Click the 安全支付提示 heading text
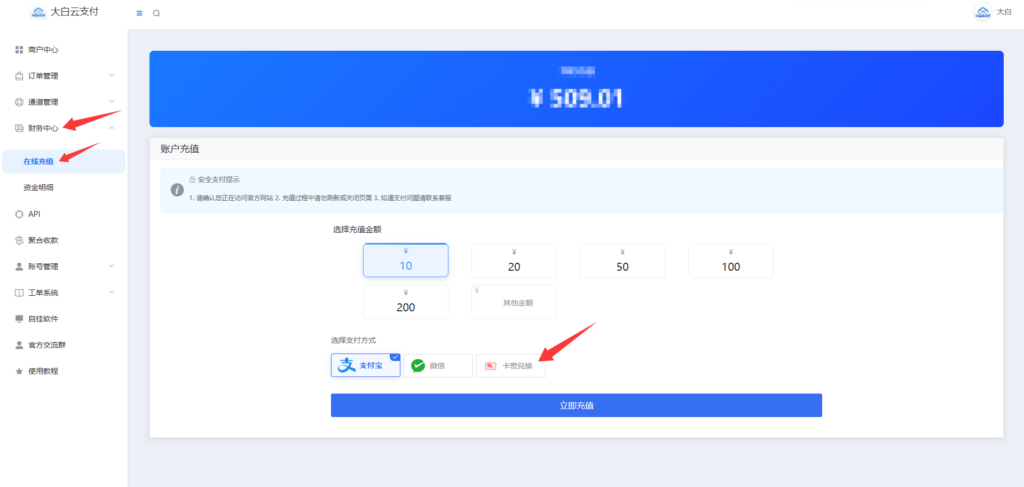This screenshot has width=1024, height=487. click(219, 180)
